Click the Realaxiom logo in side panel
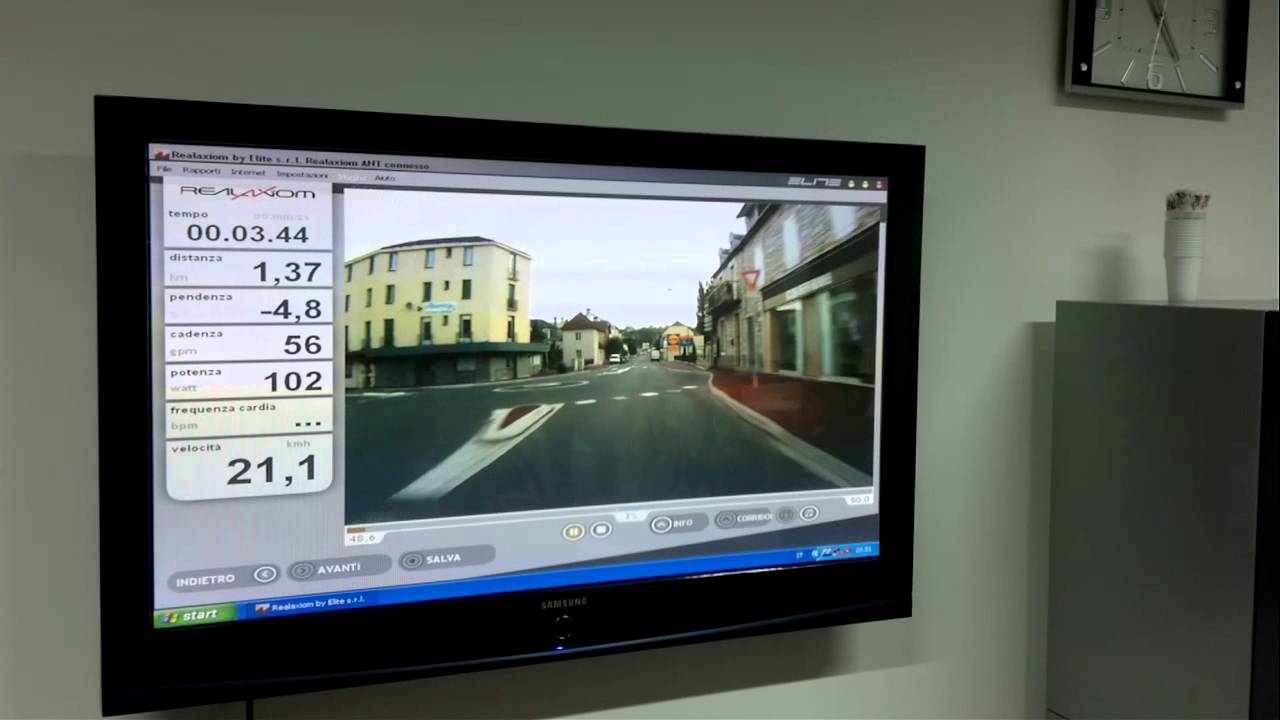Viewport: 1280px width, 720px height. (248, 192)
